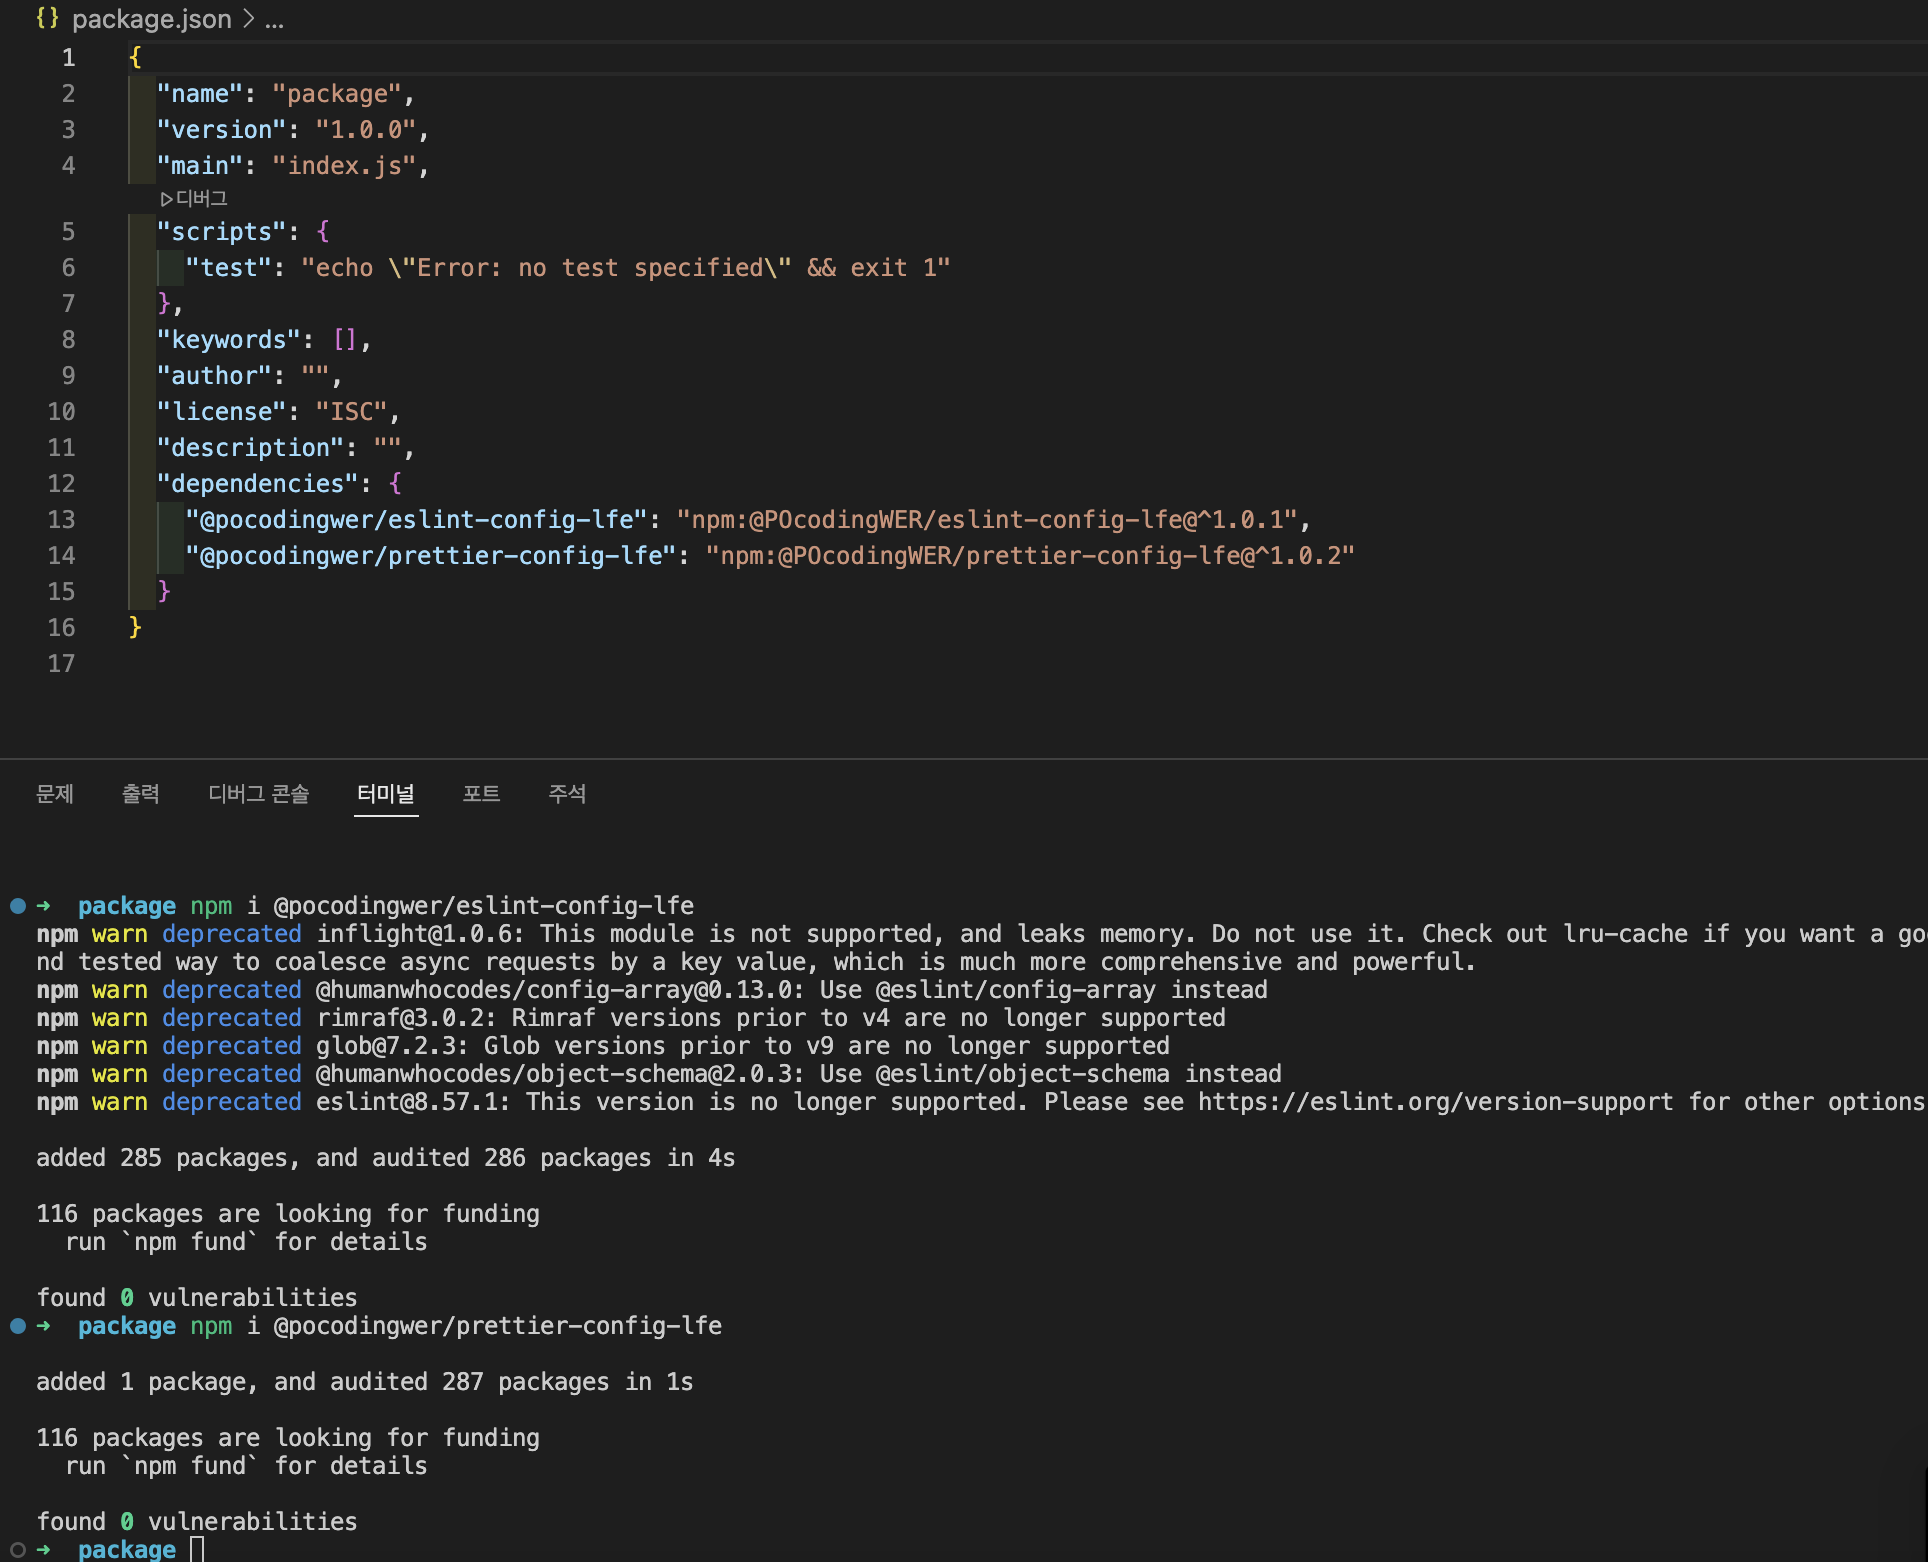The width and height of the screenshot is (1928, 1562).
Task: Click the debug play triangle above scripts
Action: (166, 199)
